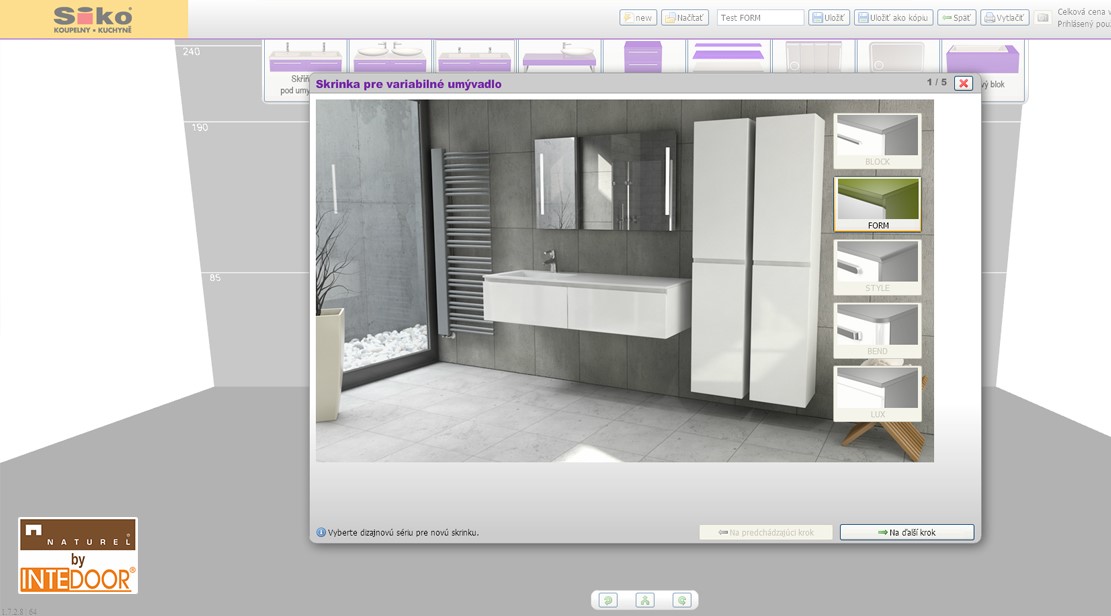This screenshot has width=1111, height=616.
Task: Click the Späť back button
Action: [956, 18]
